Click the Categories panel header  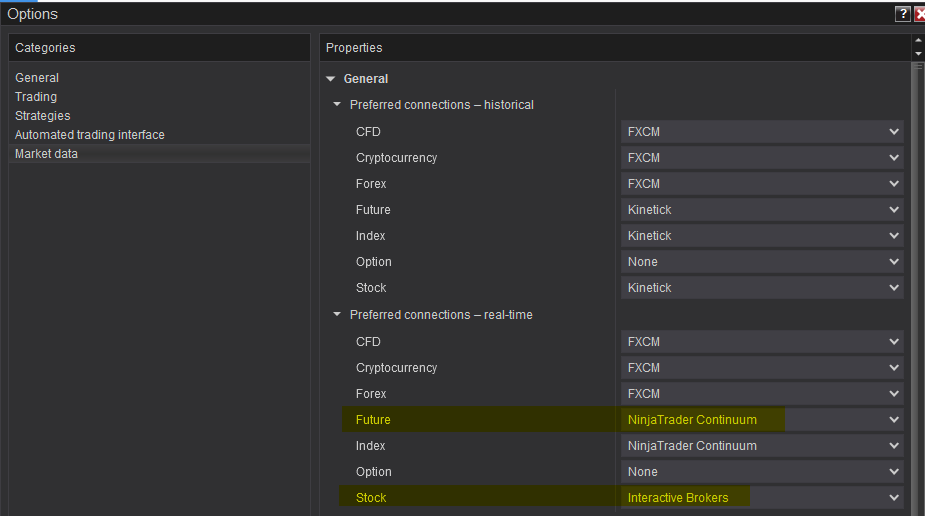[x=159, y=48]
